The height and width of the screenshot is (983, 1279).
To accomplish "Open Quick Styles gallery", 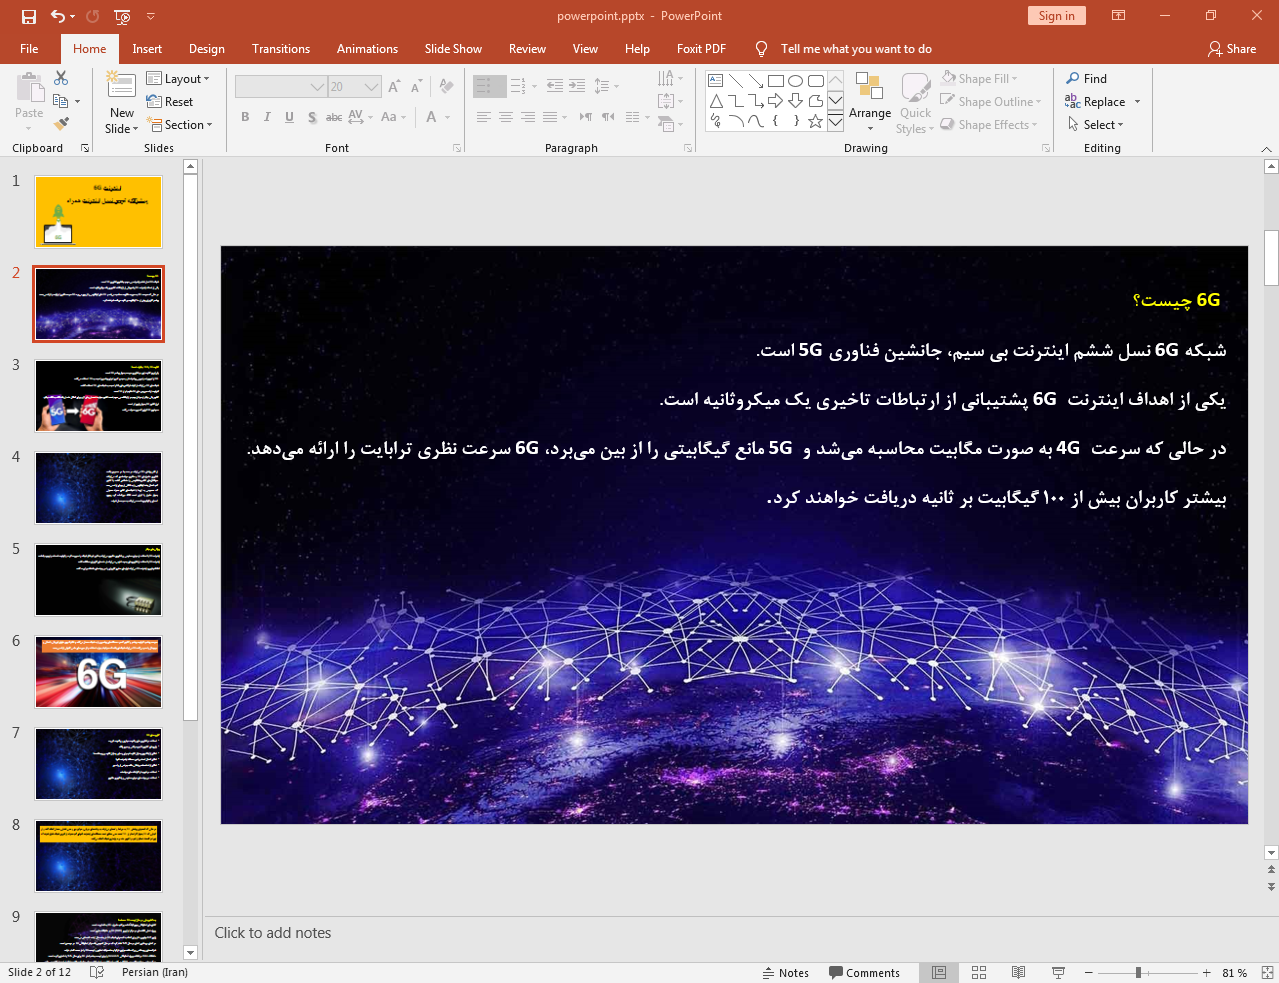I will point(915,102).
